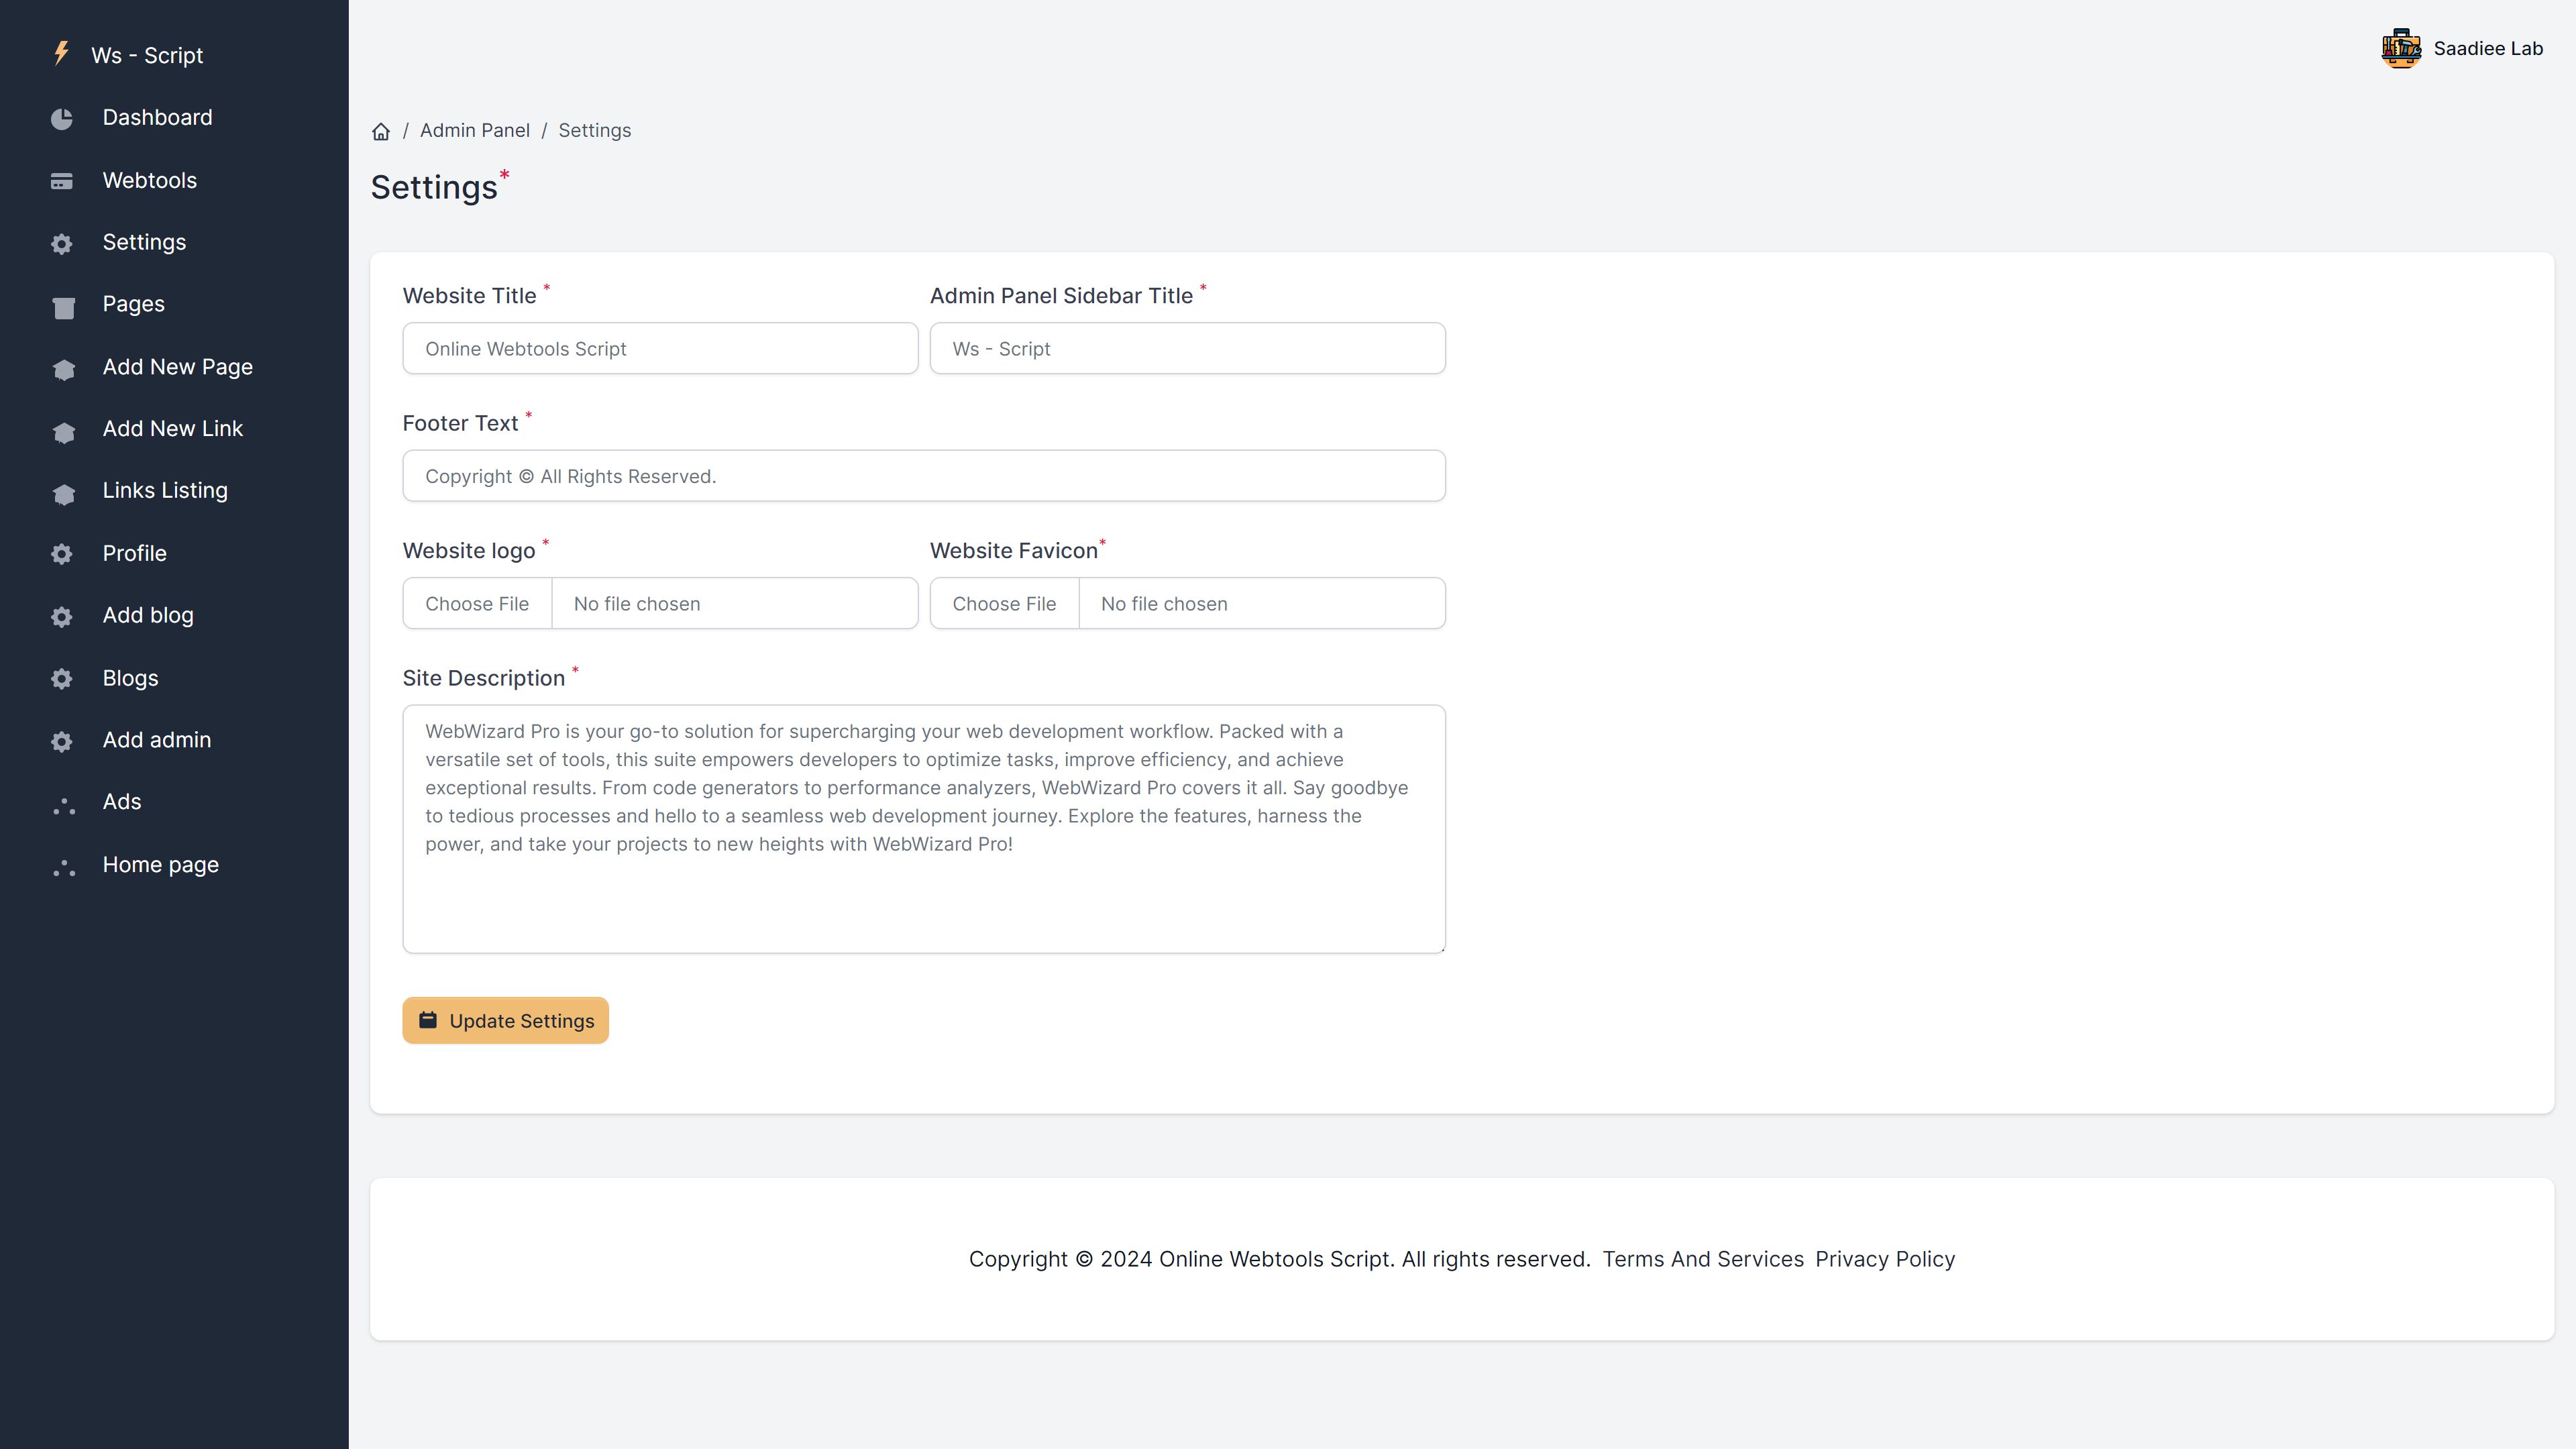The height and width of the screenshot is (1449, 2576).
Task: Open the Dashboard menu item
Action: (x=157, y=117)
